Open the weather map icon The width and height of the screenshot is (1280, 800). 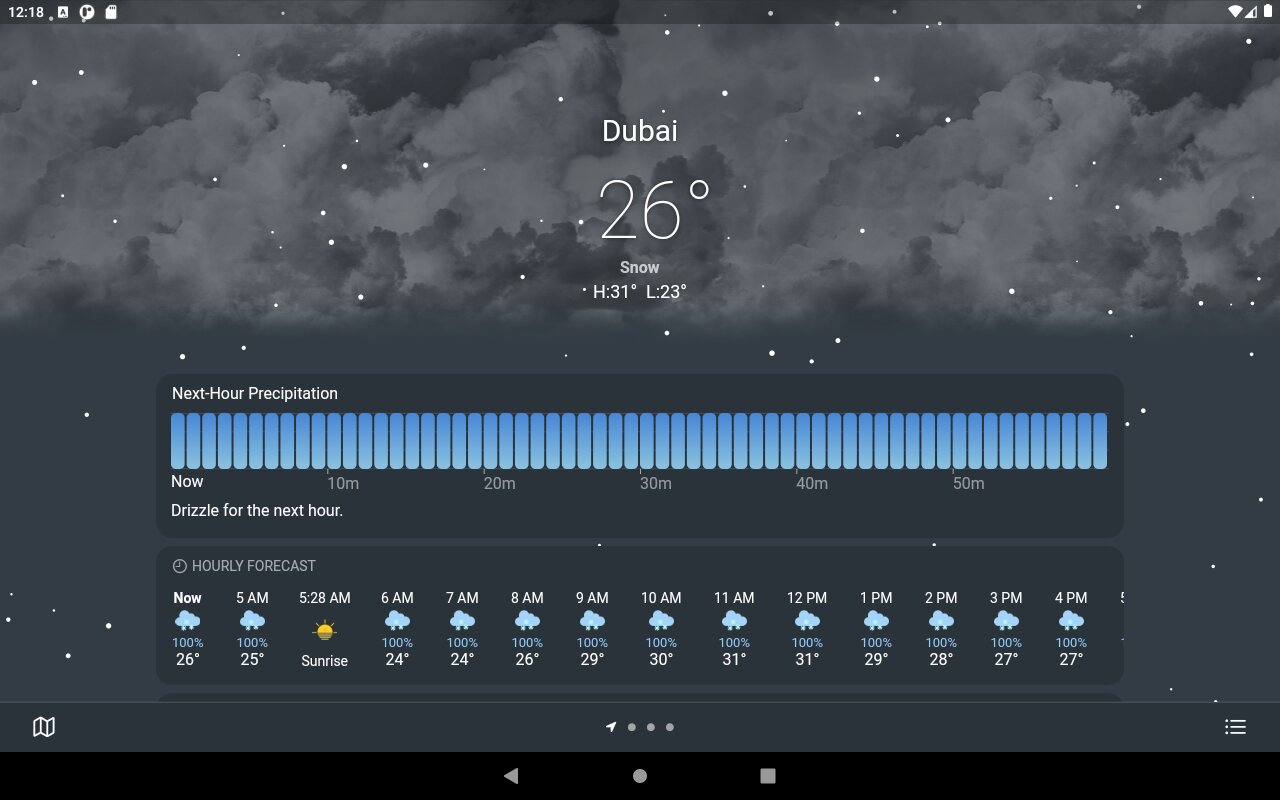[x=44, y=727]
